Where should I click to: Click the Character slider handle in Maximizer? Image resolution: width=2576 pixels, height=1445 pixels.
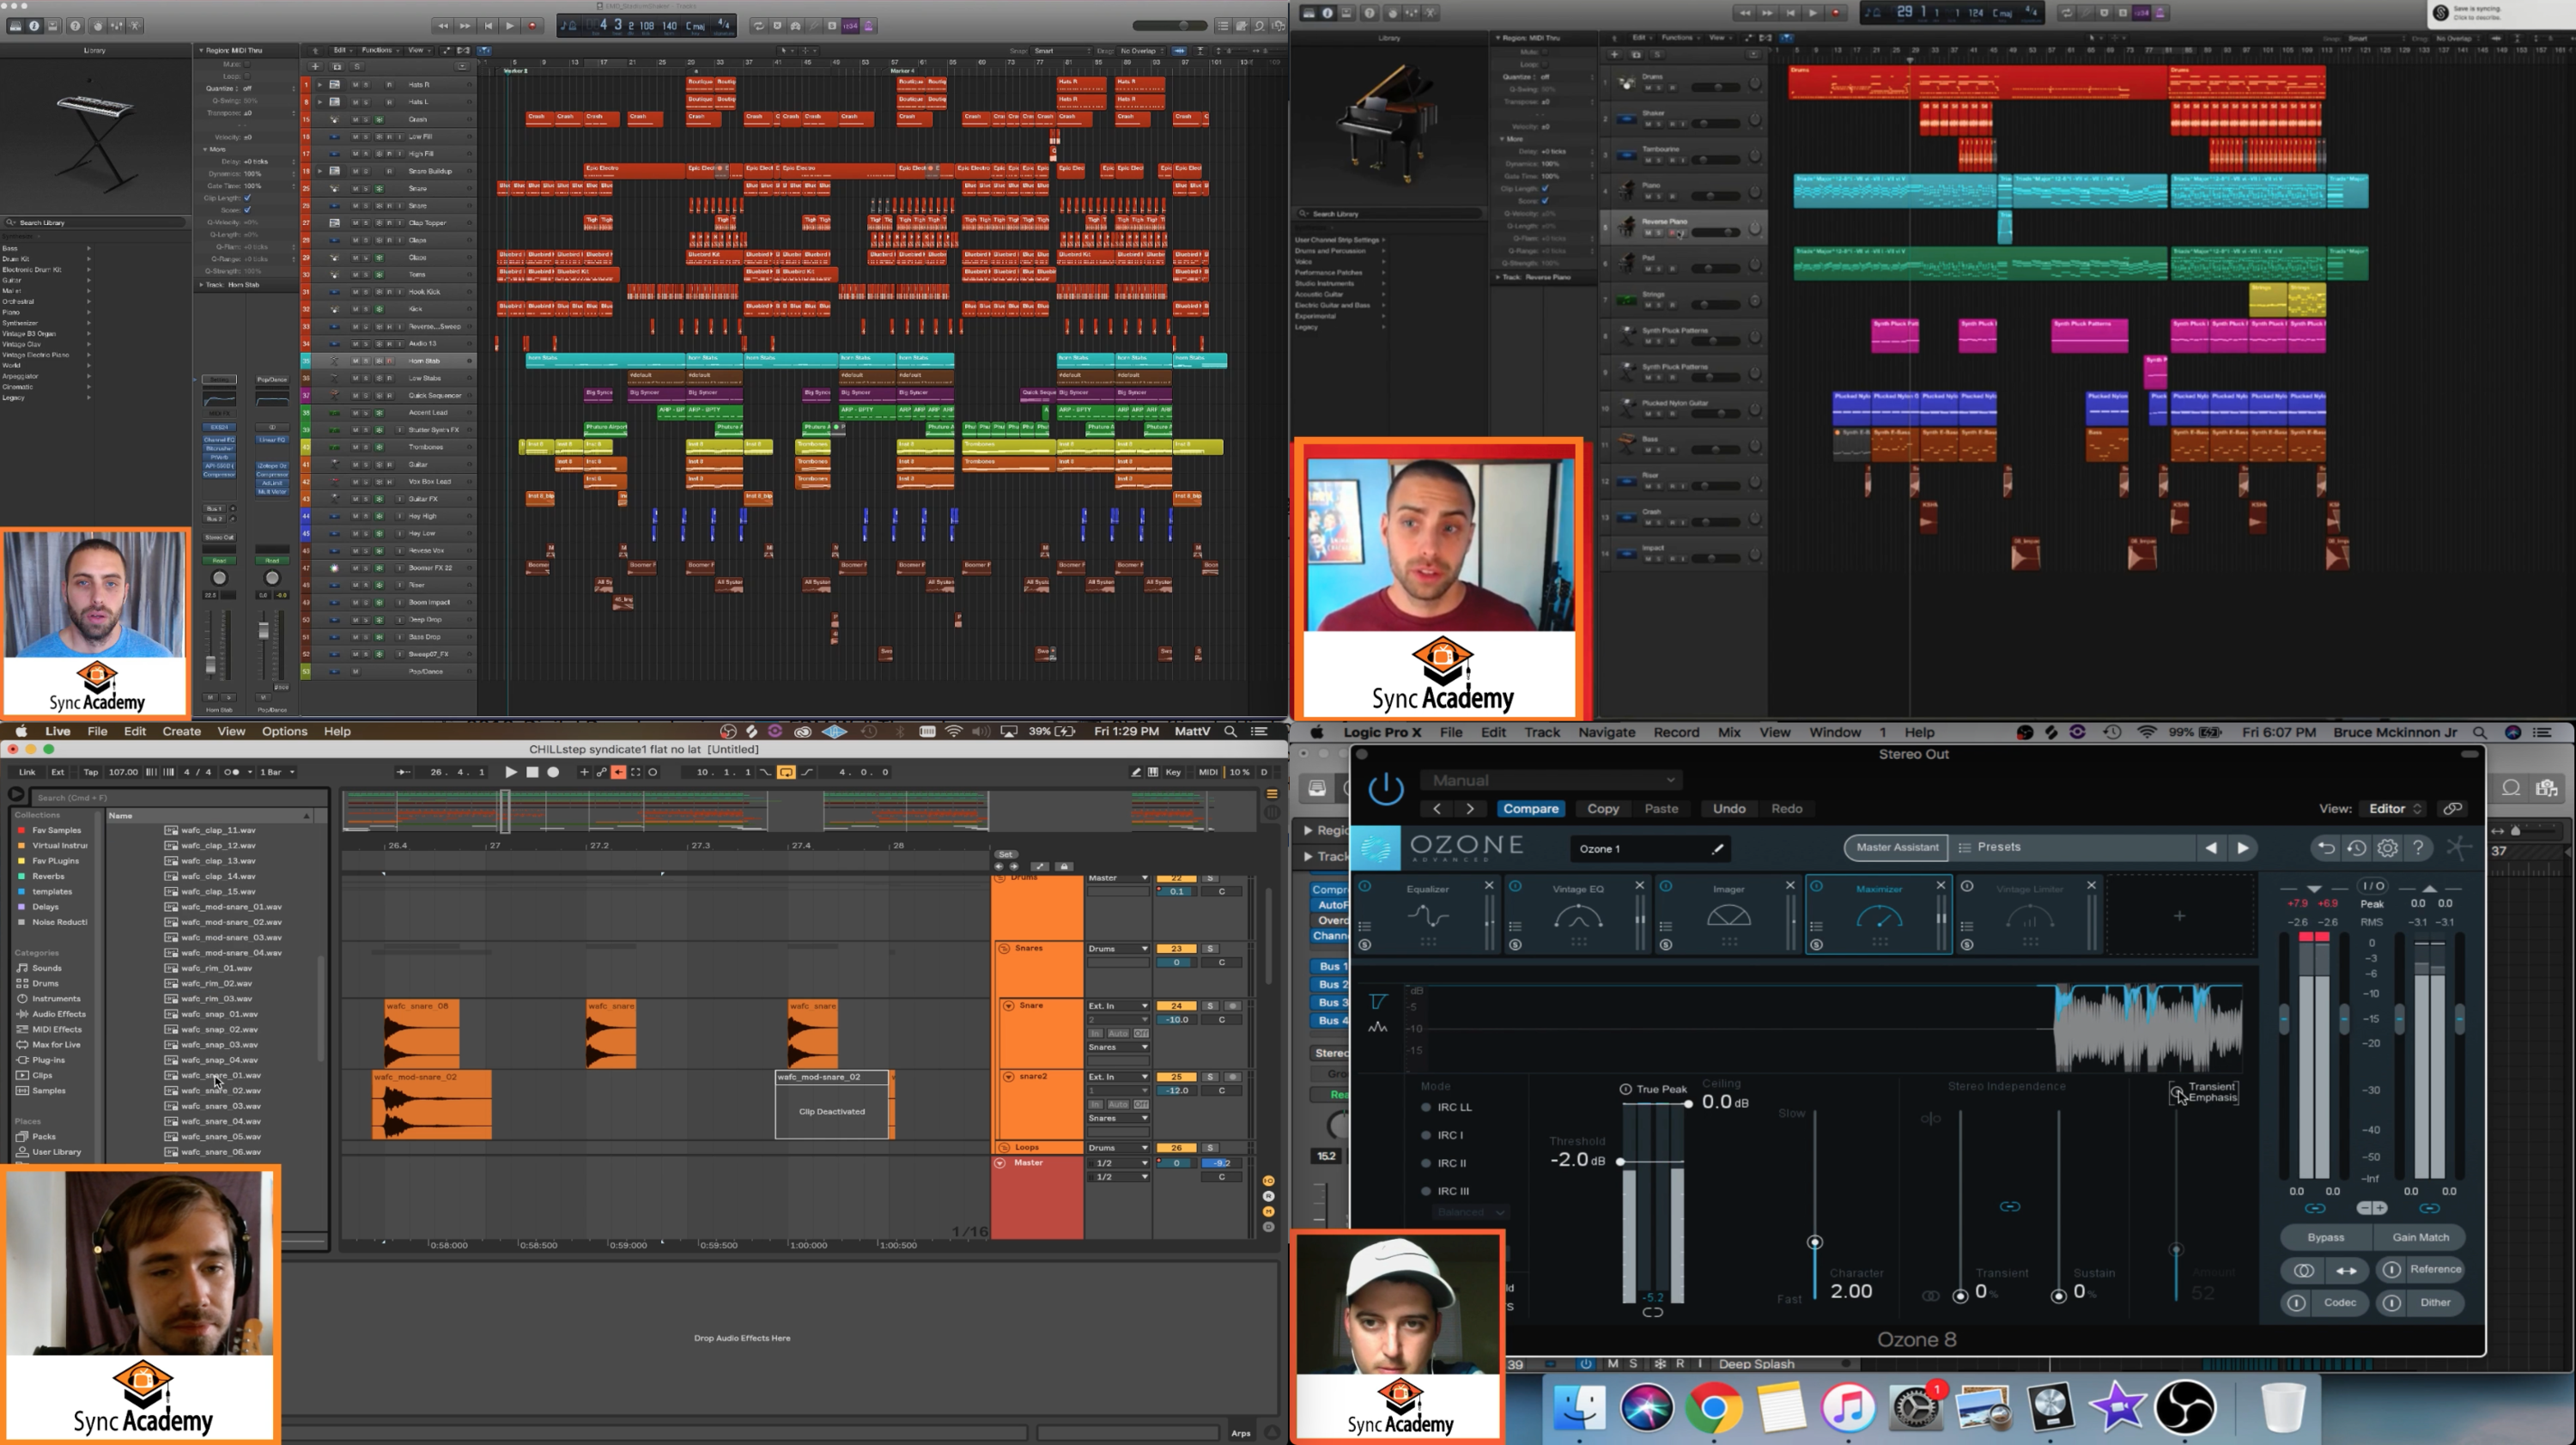1814,1243
